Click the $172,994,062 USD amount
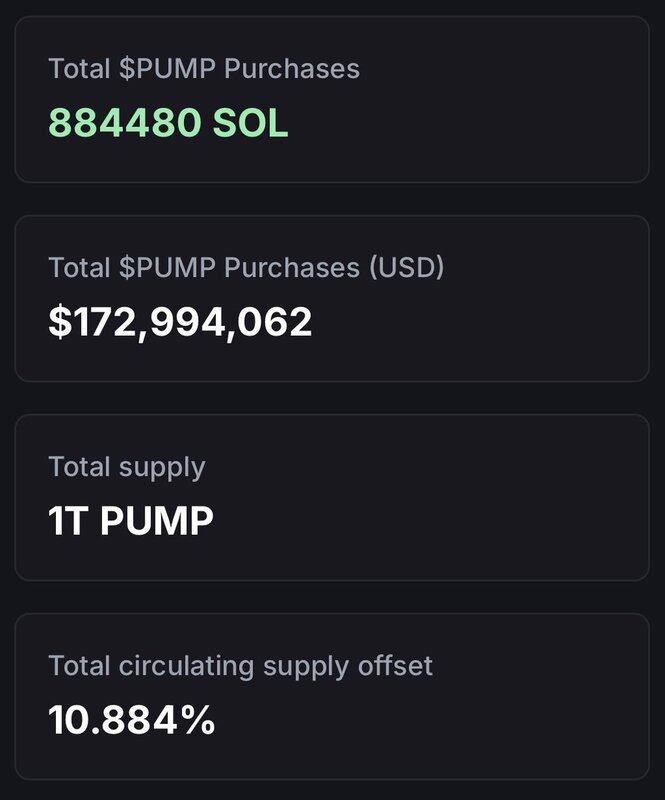Viewport: 665px width, 800px height. pos(180,322)
